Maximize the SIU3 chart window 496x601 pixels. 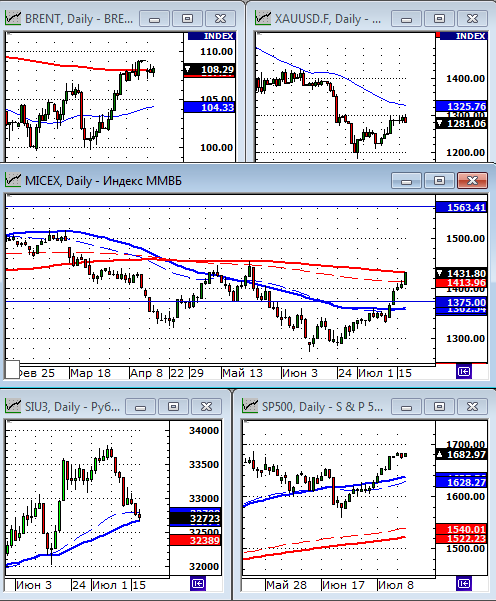(174, 406)
